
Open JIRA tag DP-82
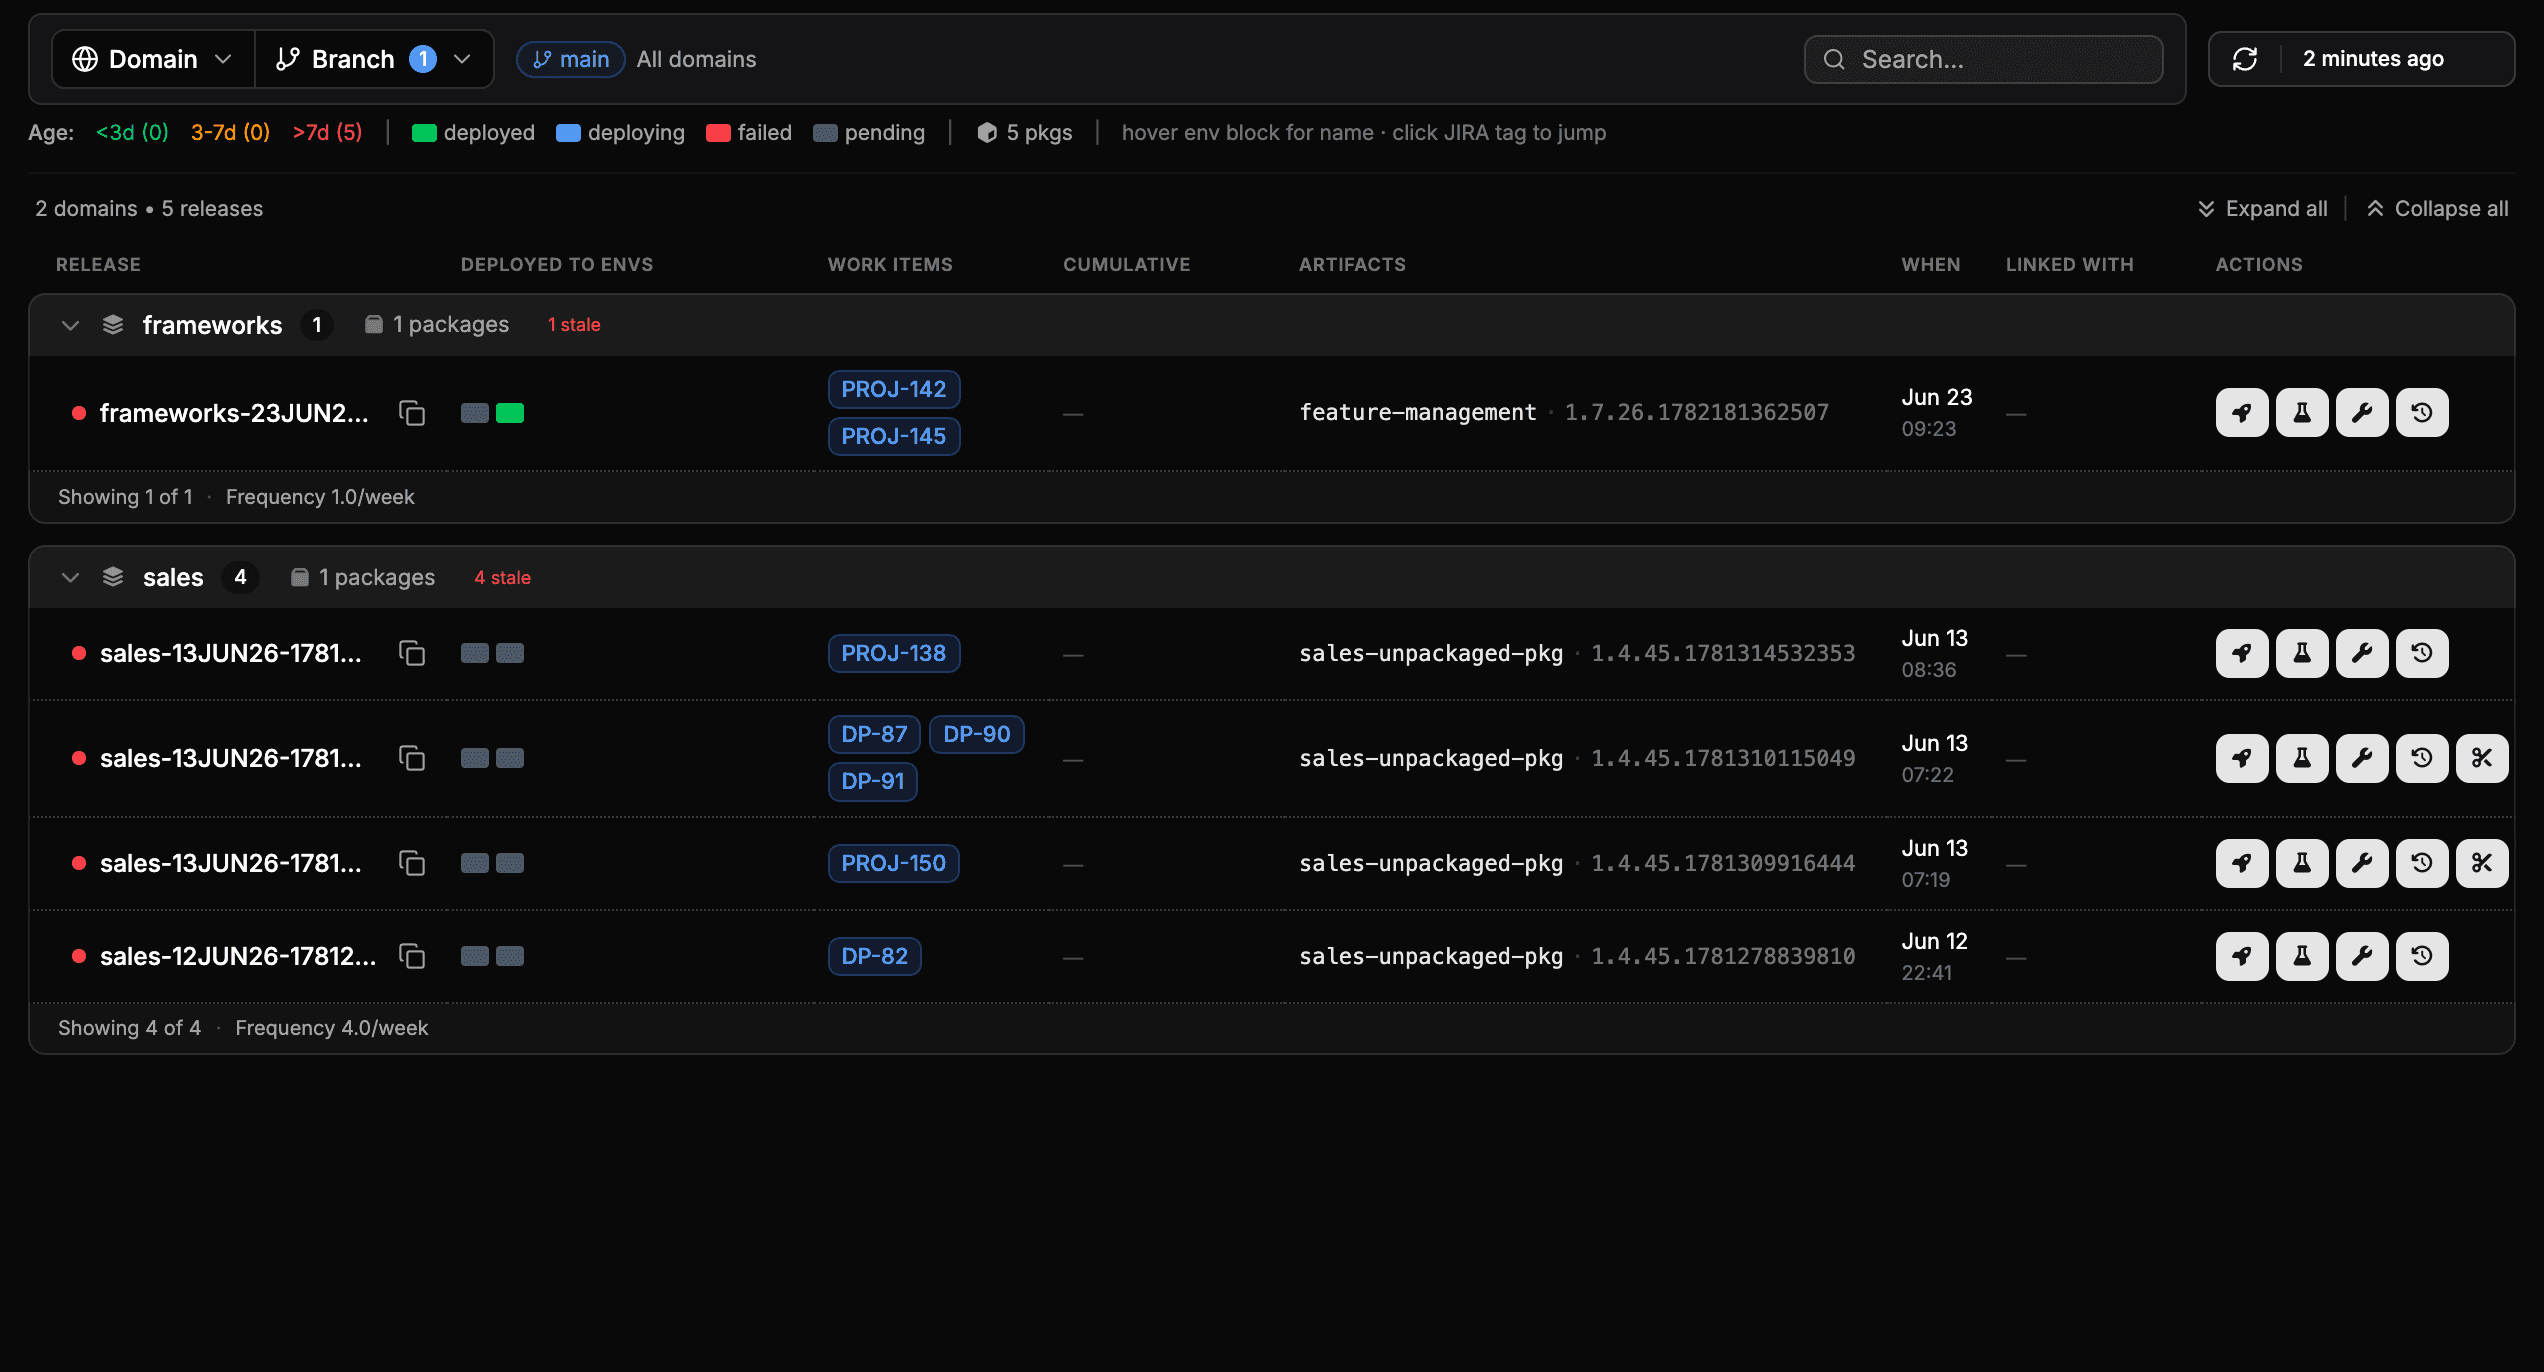(875, 957)
